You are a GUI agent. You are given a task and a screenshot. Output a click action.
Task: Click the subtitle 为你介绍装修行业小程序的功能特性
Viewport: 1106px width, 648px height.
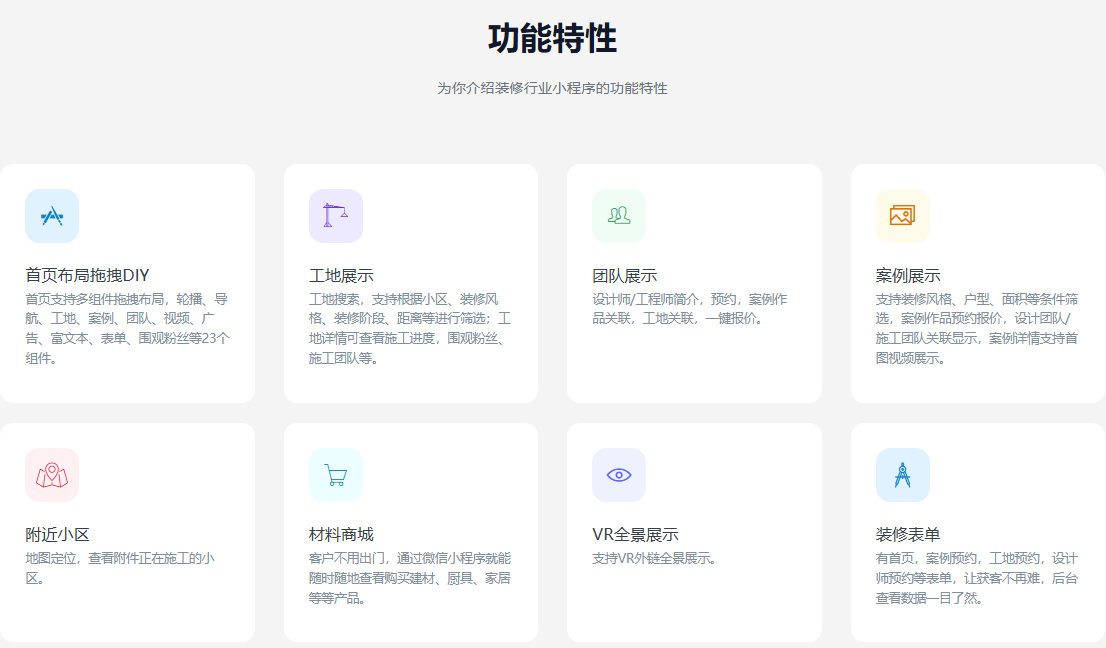click(552, 88)
